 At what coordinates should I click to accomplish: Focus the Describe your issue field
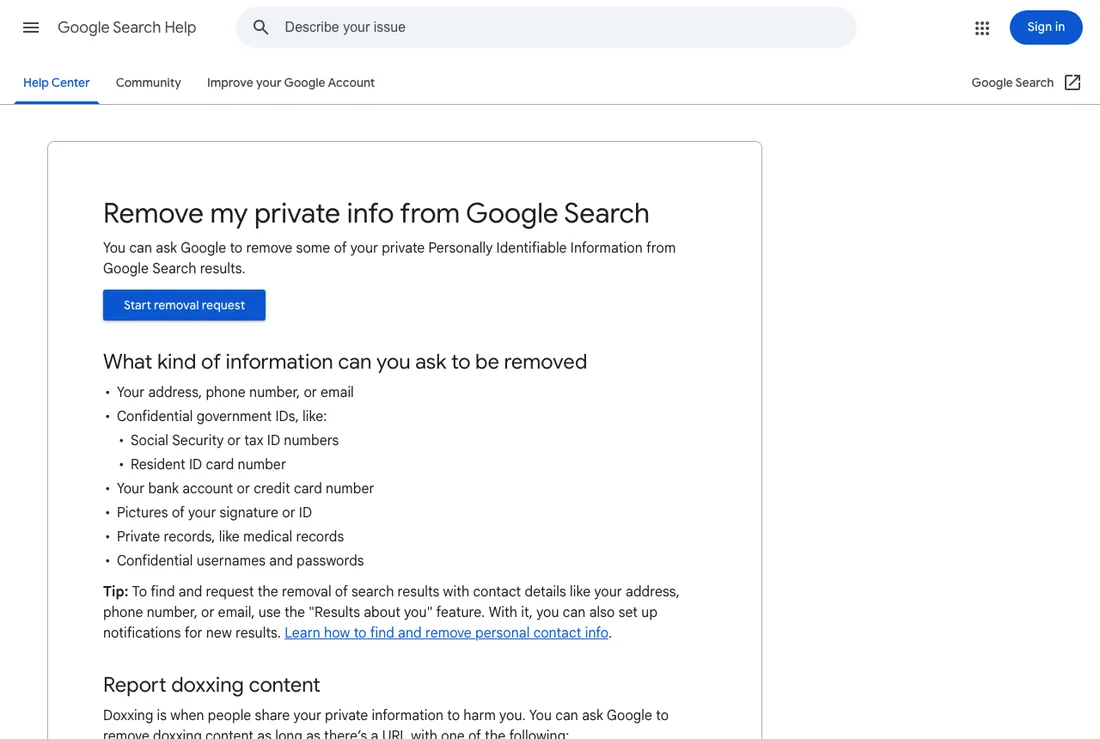click(546, 27)
